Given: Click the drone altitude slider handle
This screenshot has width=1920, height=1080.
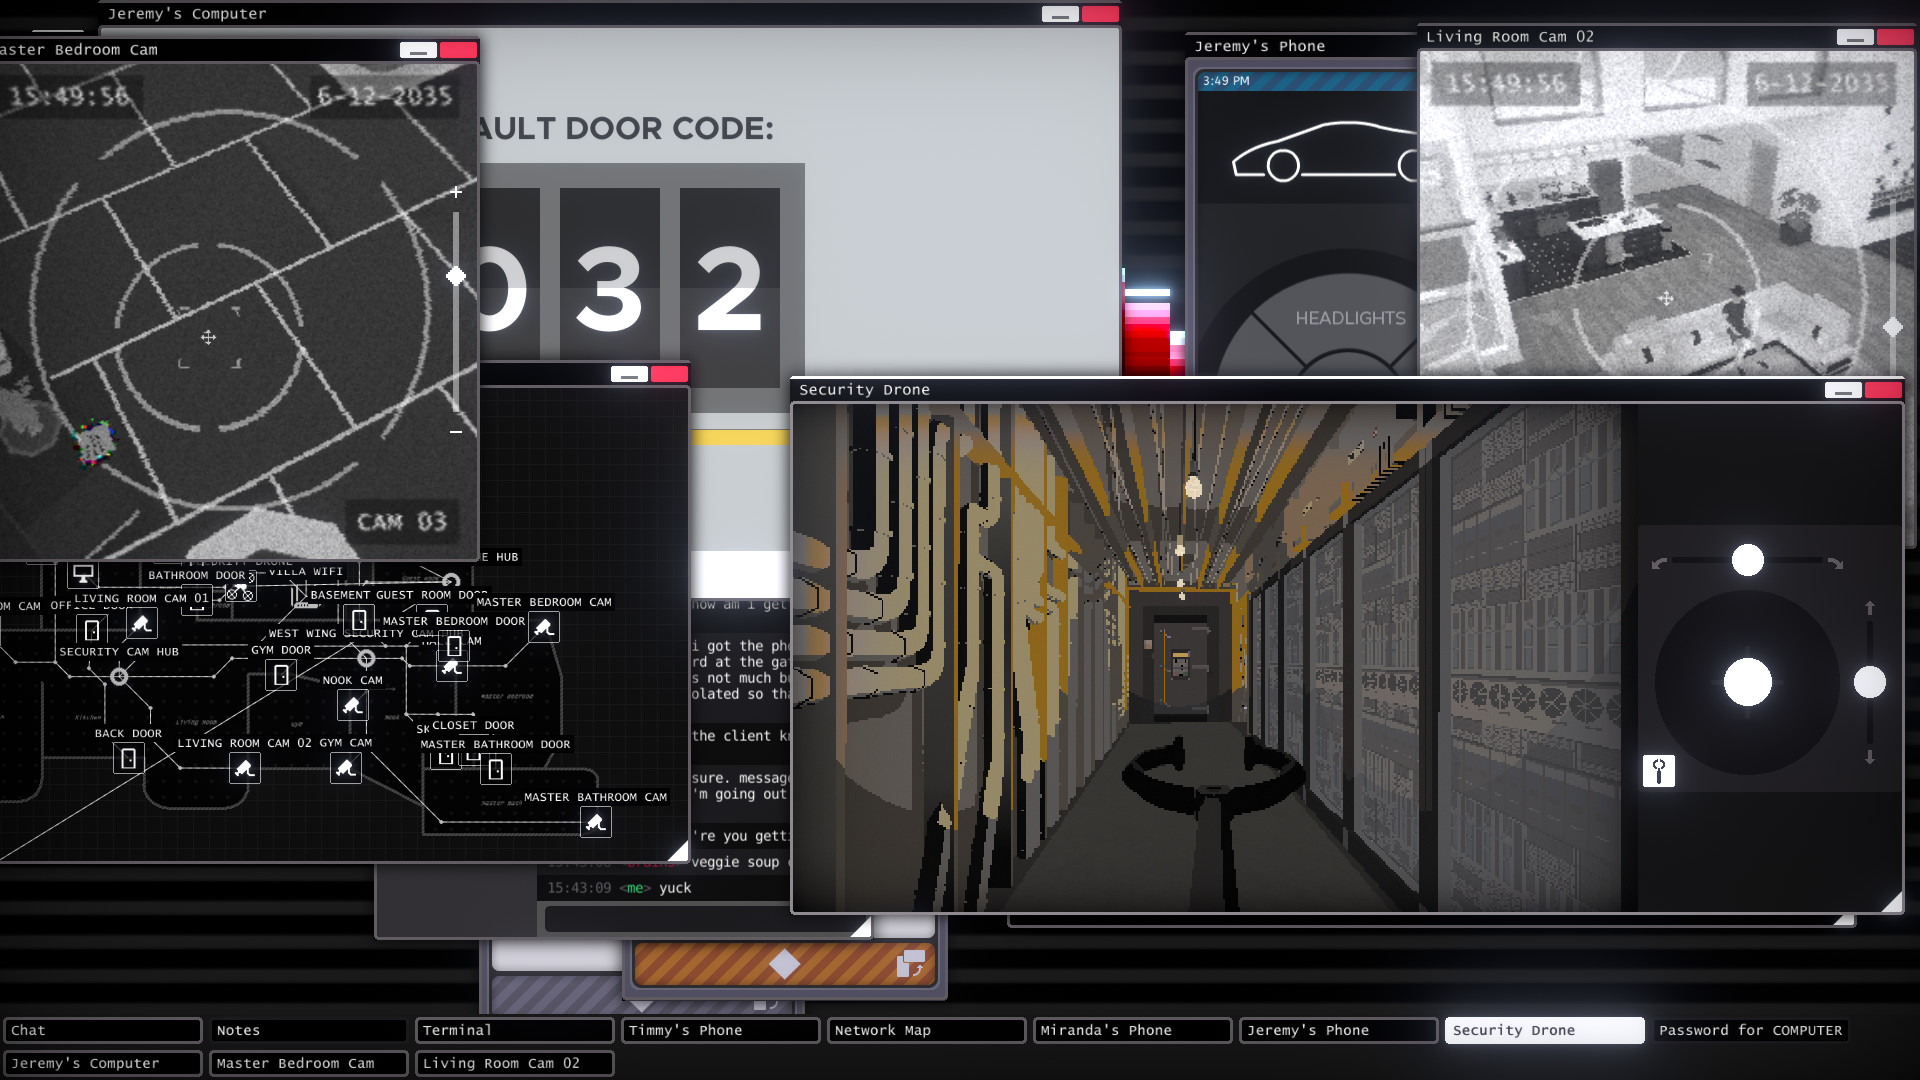Looking at the screenshot, I should tap(1870, 682).
